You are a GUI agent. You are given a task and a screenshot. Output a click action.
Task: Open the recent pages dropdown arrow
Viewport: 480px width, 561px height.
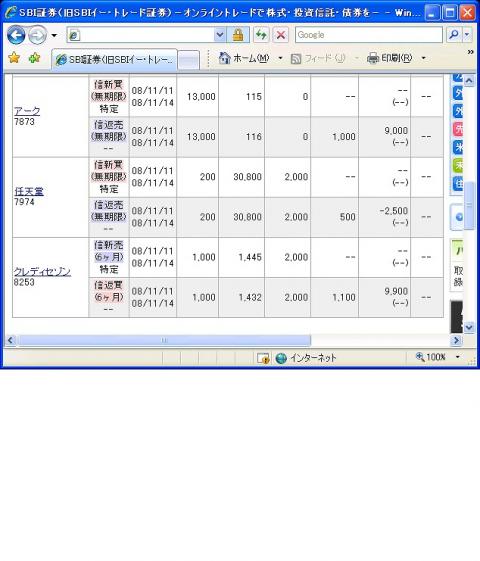tap(54, 35)
